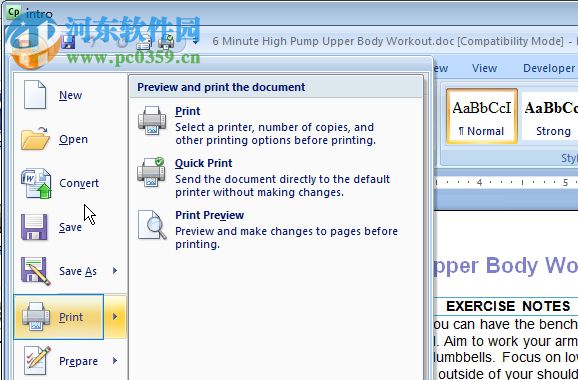Image resolution: width=578 pixels, height=380 pixels.
Task: Click the "Preview and print the document" header
Action: tap(221, 87)
